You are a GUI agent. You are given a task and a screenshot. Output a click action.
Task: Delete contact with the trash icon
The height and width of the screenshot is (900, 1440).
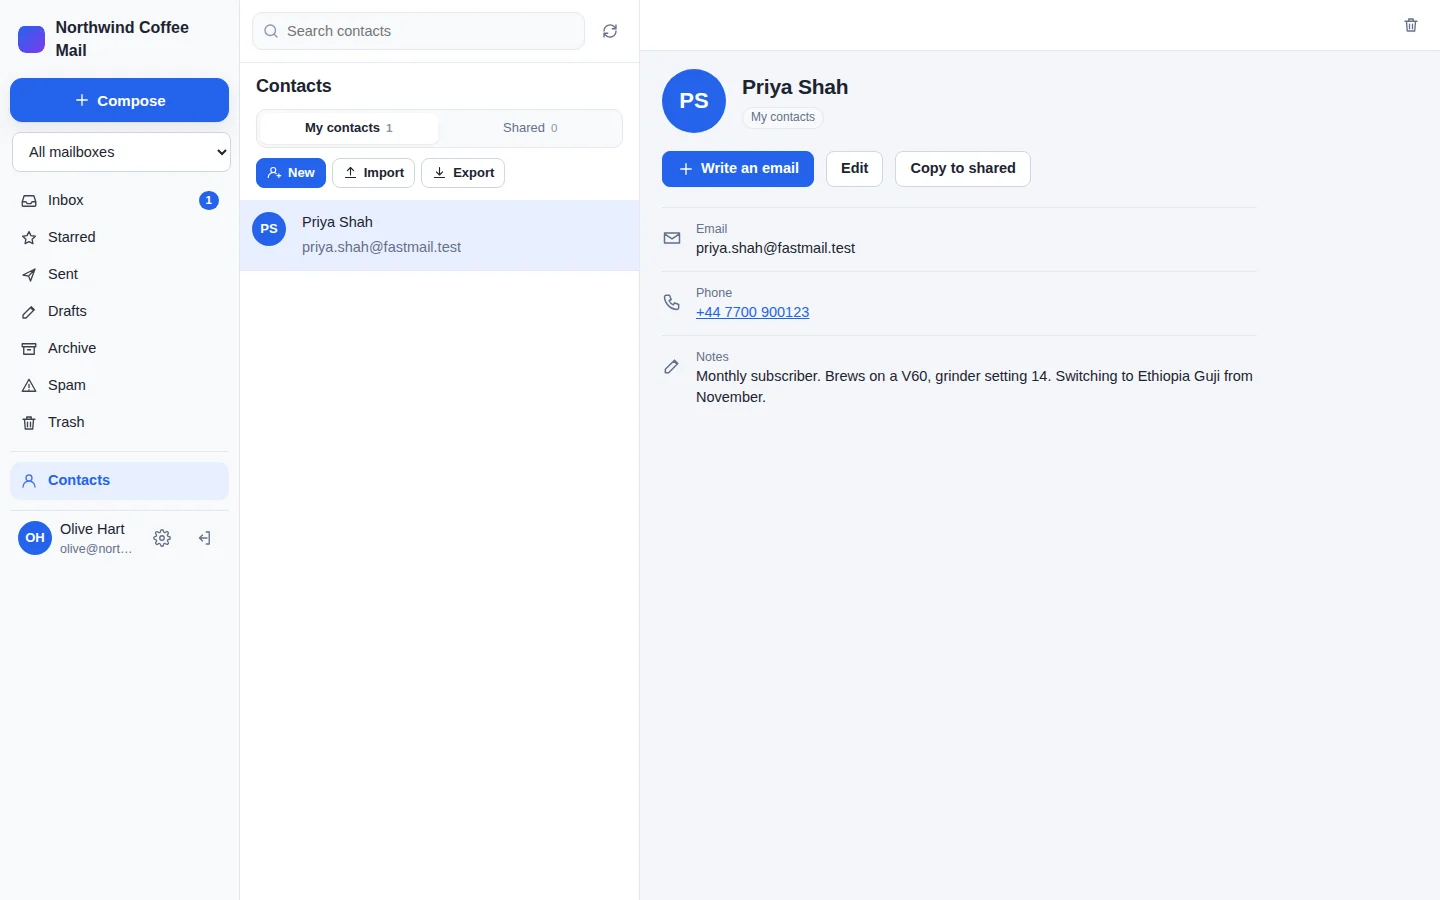pyautogui.click(x=1411, y=25)
